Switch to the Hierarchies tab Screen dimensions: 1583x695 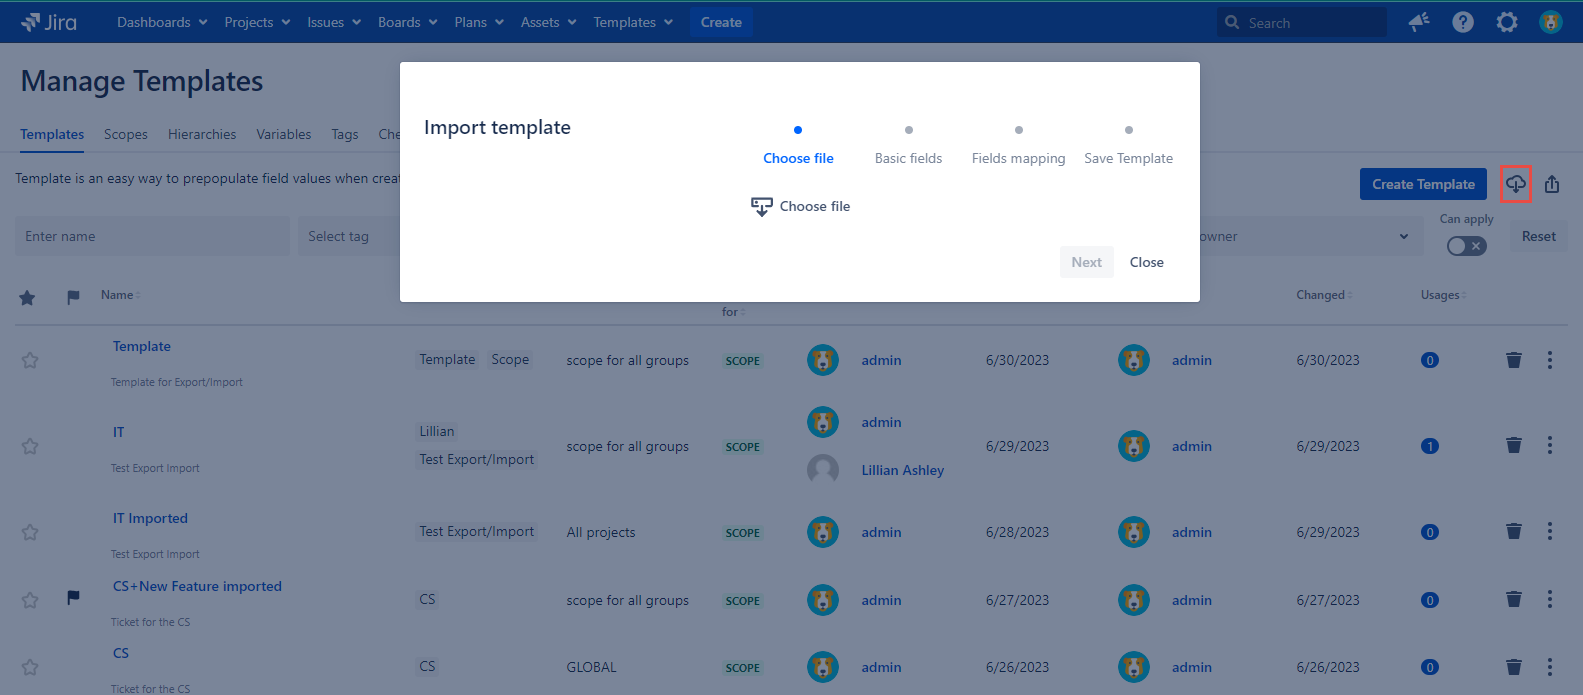click(x=202, y=134)
